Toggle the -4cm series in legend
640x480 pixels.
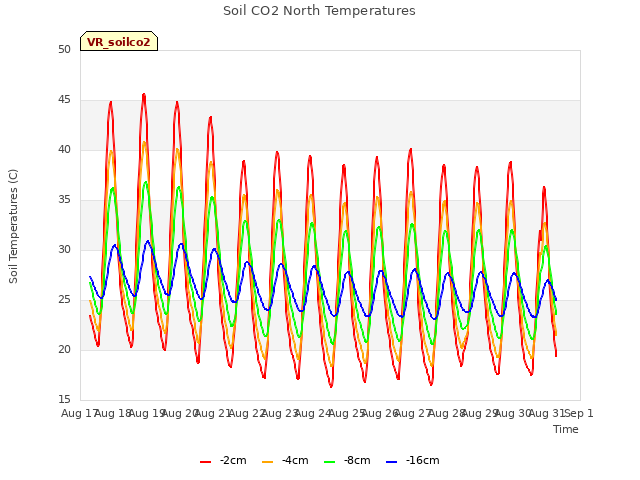pyautogui.click(x=285, y=461)
